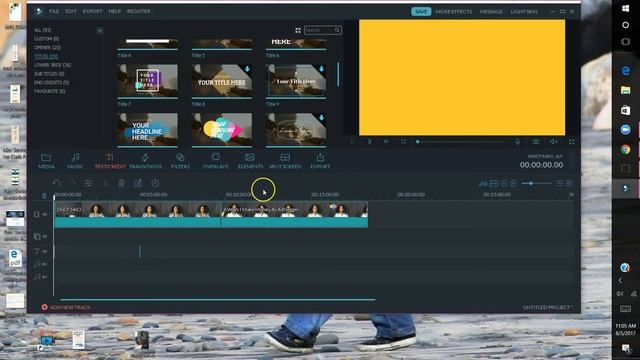Open Chrome from the Windows taskbar
Viewport: 640px width, 360px height.
point(625,149)
